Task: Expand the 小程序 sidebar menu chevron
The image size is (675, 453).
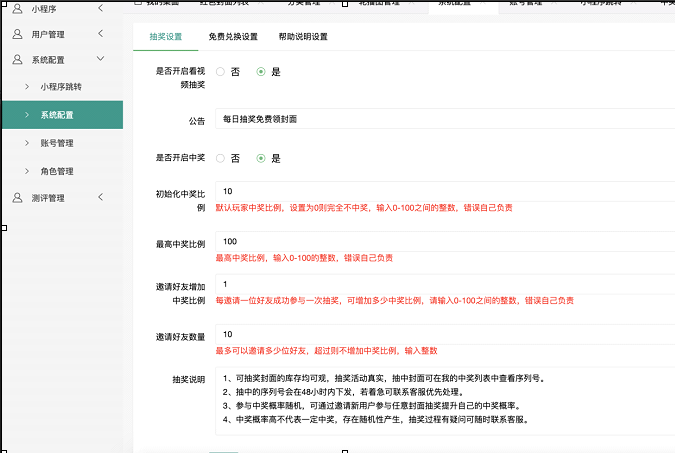Action: 100,9
